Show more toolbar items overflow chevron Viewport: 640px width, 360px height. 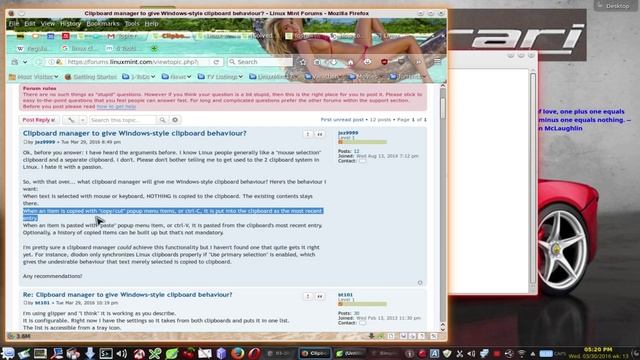[418, 62]
